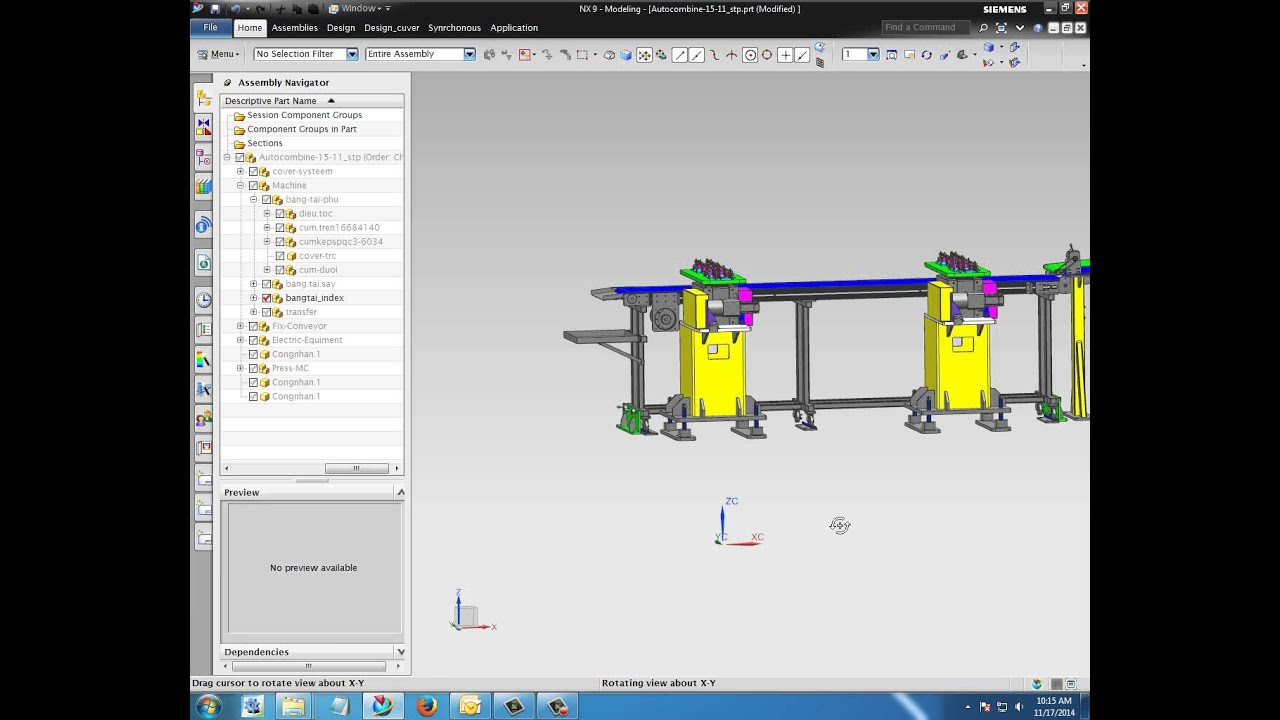Open the History clock sidebar icon
The width and height of the screenshot is (1280, 720).
click(x=204, y=299)
